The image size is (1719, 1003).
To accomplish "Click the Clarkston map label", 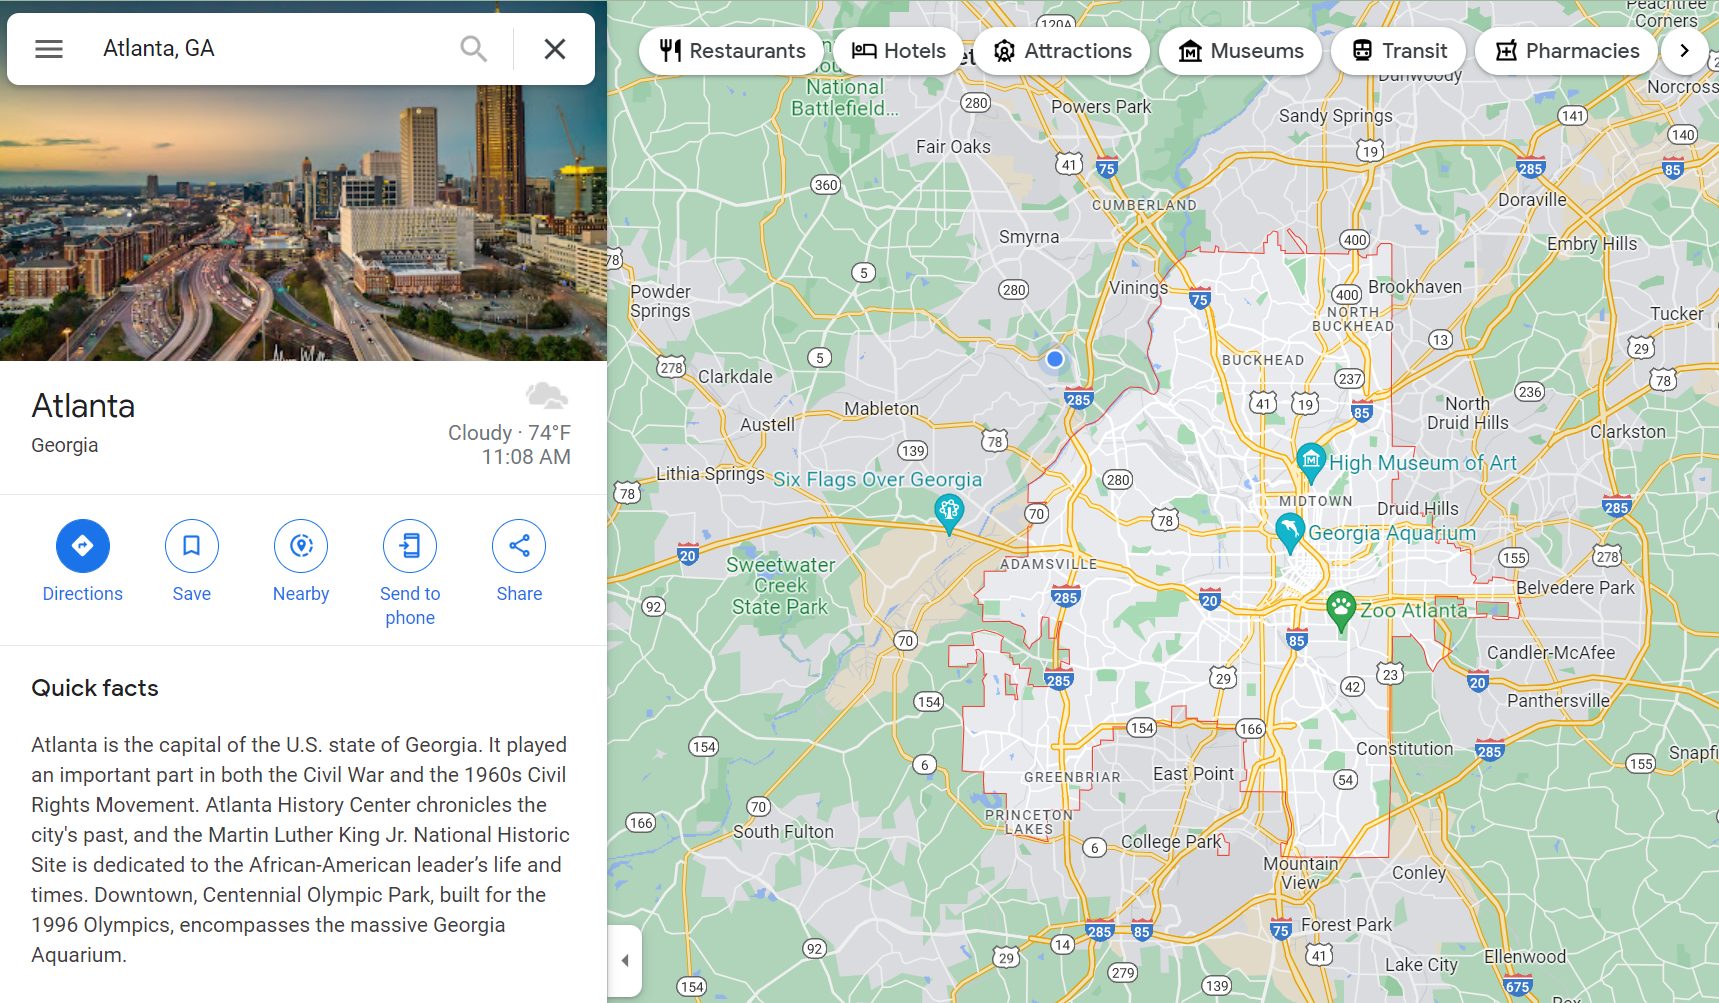I will coord(1628,431).
